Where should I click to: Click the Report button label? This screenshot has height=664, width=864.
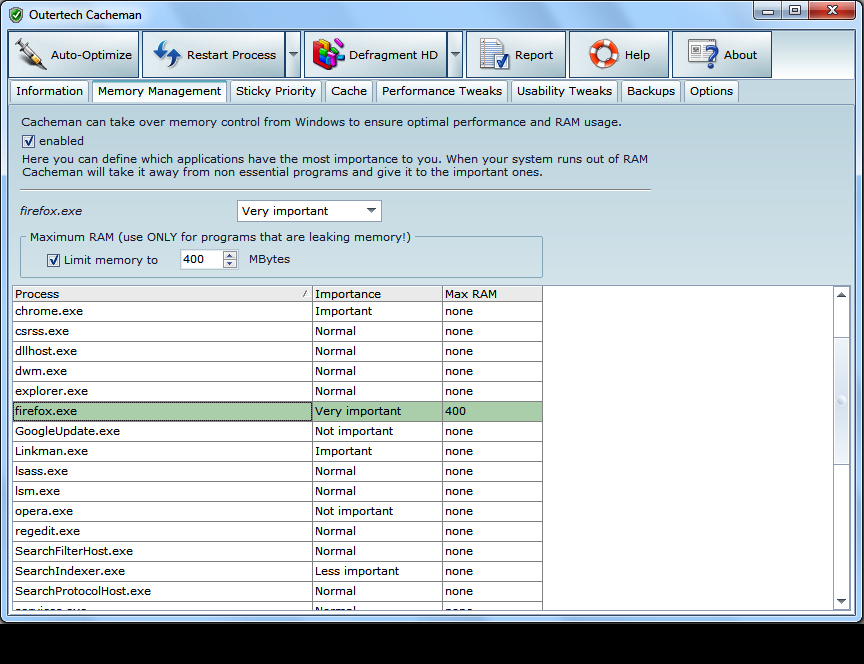534,55
